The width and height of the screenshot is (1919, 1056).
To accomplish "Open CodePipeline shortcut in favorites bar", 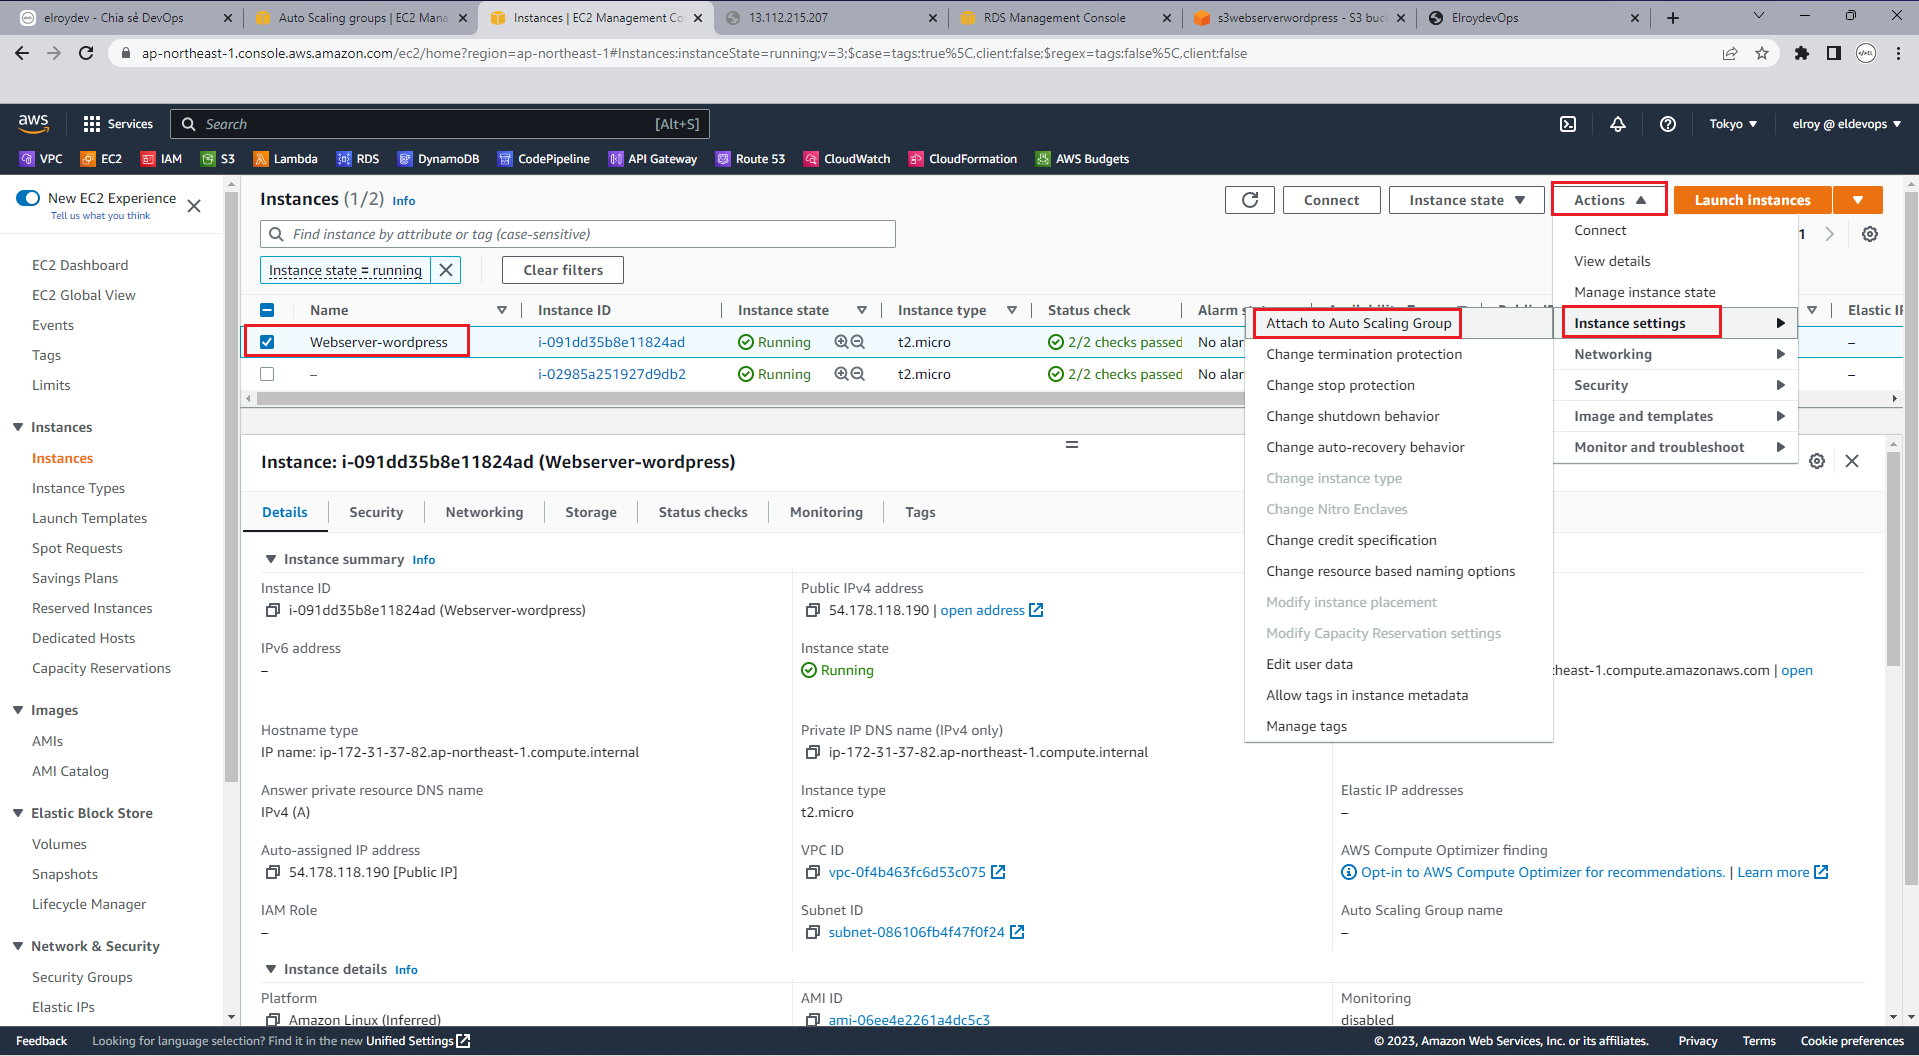I will pyautogui.click(x=544, y=159).
